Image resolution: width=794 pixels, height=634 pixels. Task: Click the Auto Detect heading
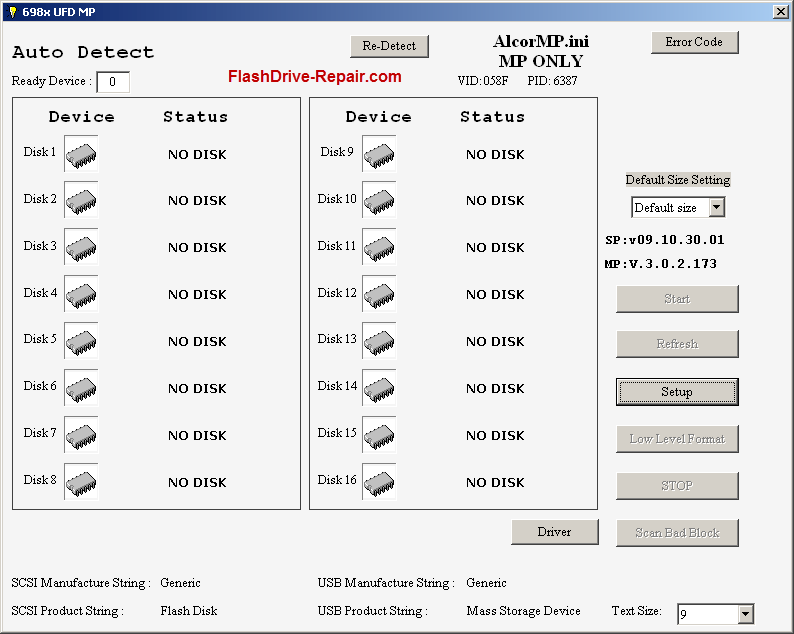coord(83,52)
